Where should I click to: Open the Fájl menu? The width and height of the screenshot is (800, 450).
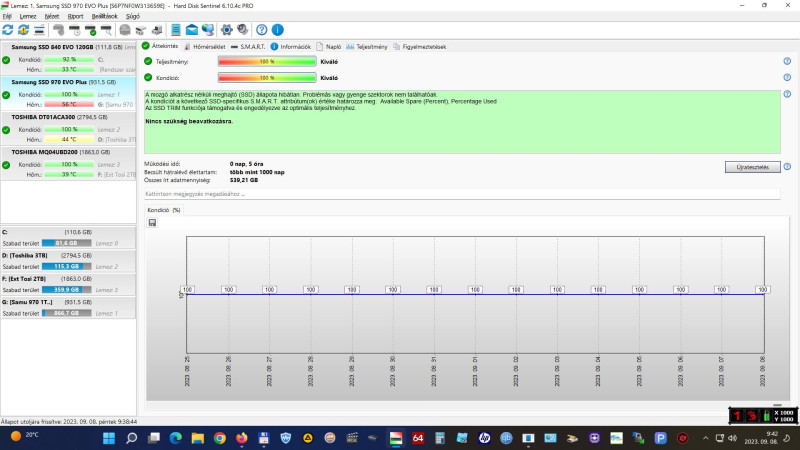pyautogui.click(x=7, y=16)
